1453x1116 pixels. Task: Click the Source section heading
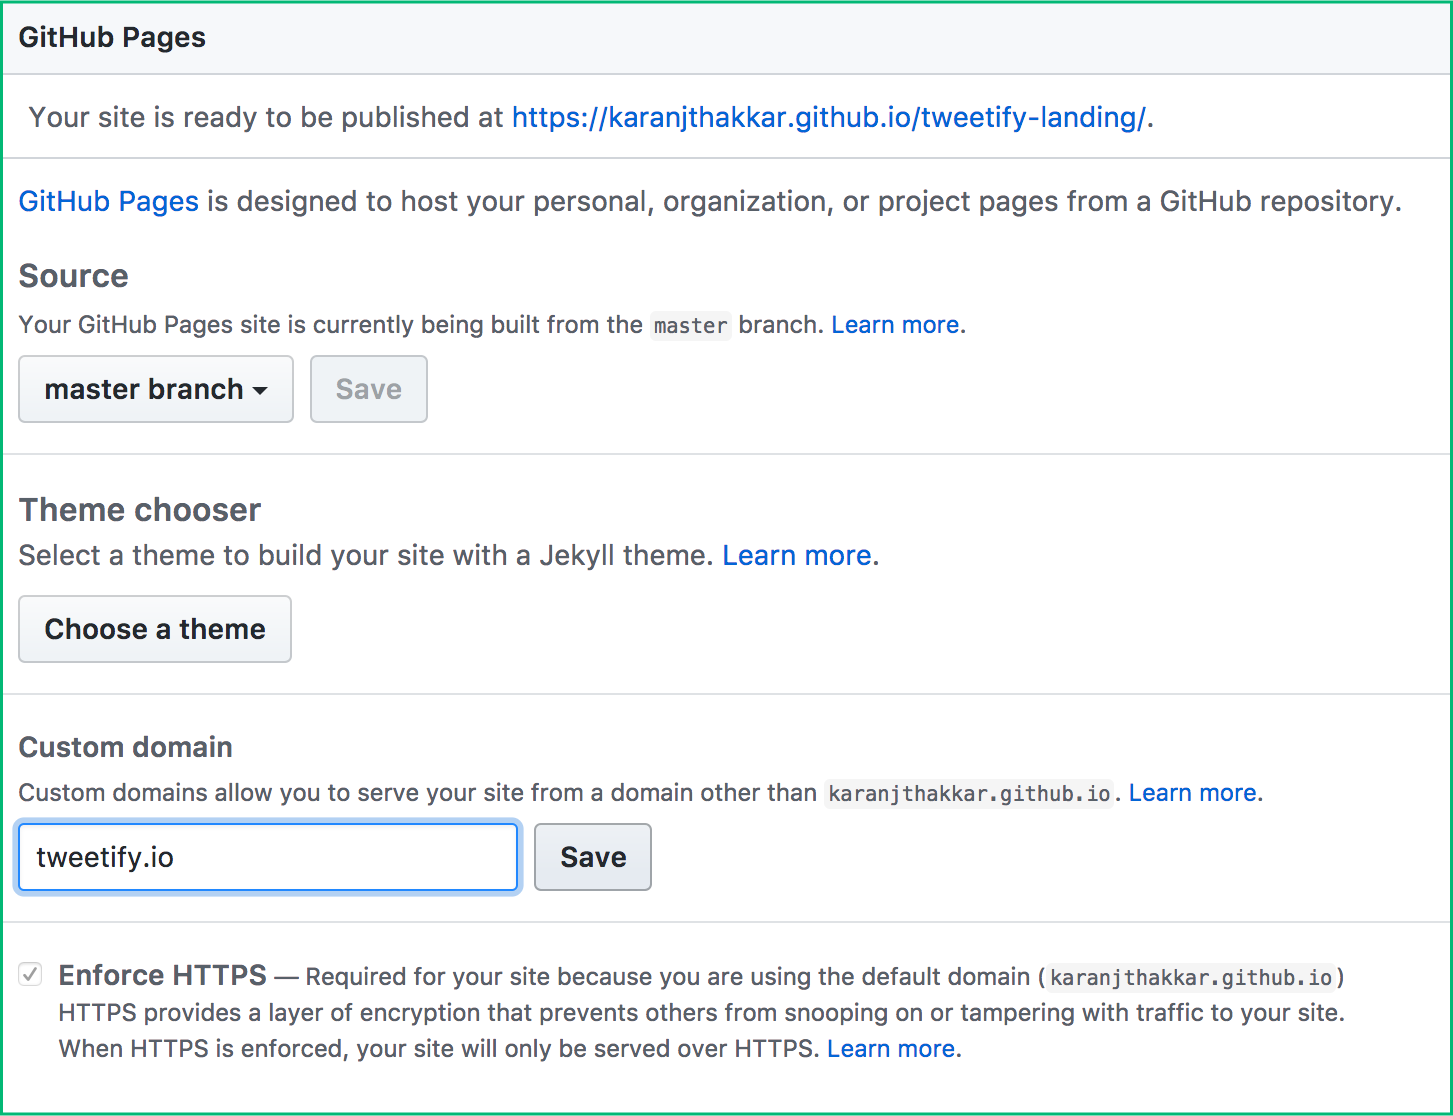coord(74,276)
